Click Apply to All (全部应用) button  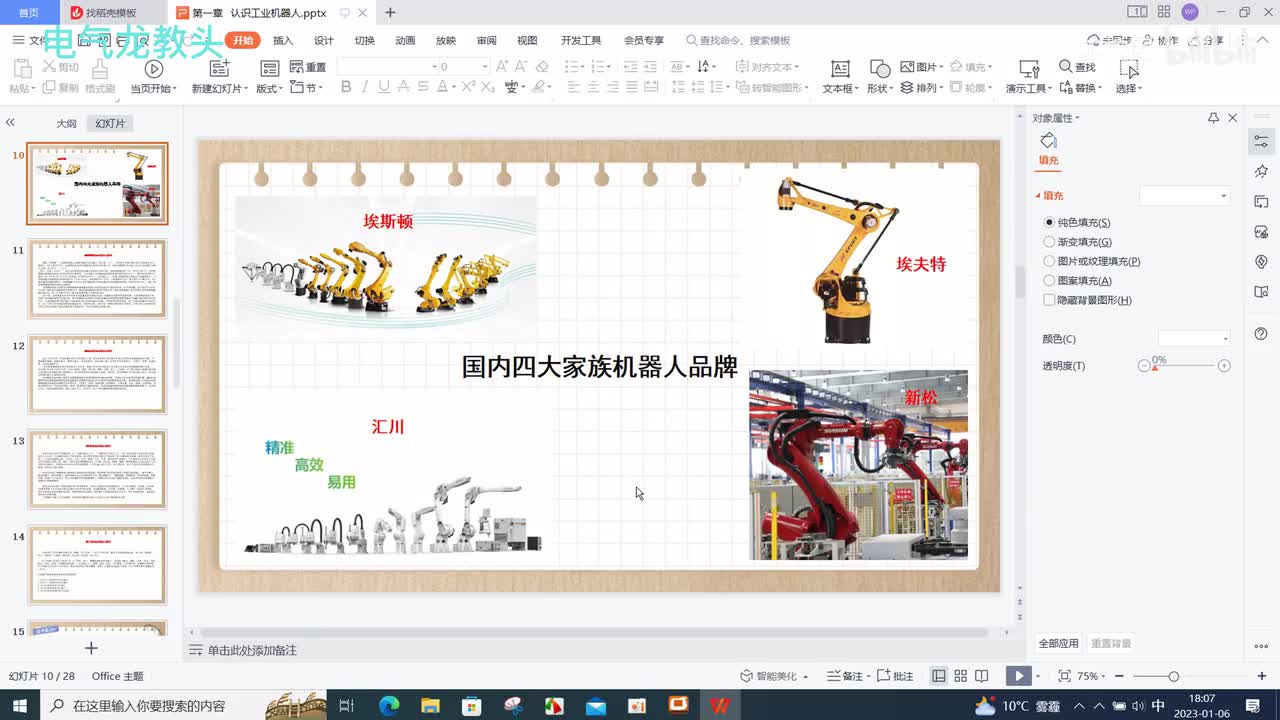(x=1058, y=643)
